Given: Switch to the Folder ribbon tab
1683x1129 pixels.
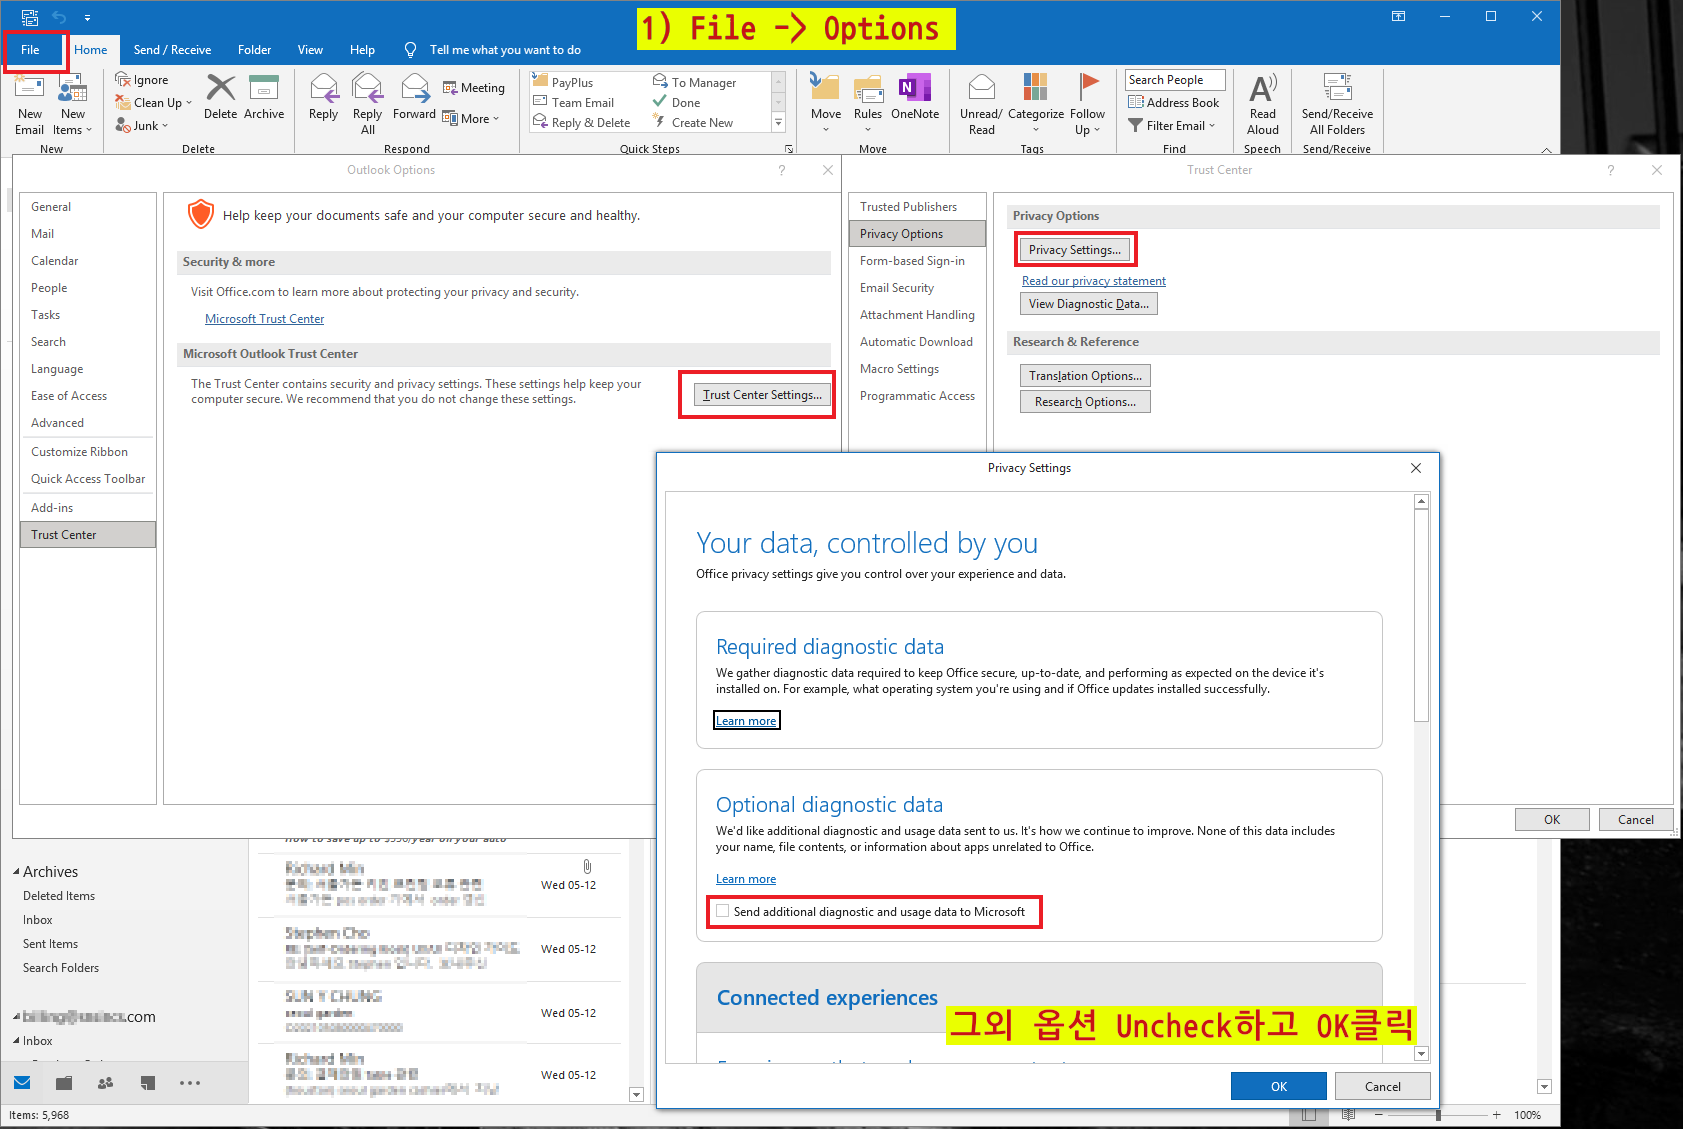Looking at the screenshot, I should [254, 50].
